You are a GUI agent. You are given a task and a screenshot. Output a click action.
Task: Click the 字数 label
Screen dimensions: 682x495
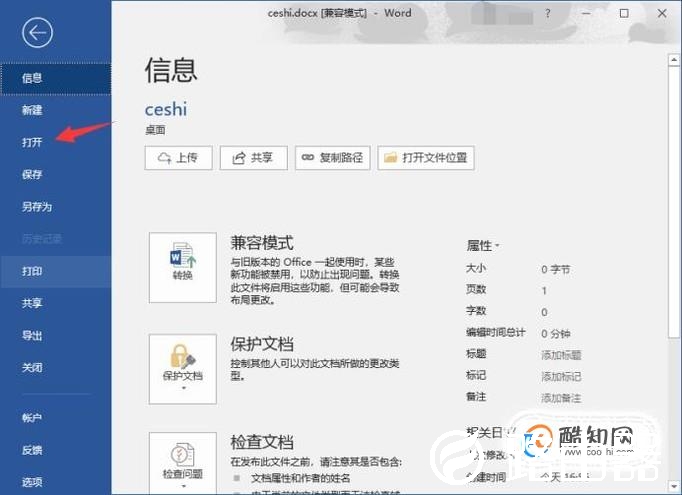click(x=476, y=311)
